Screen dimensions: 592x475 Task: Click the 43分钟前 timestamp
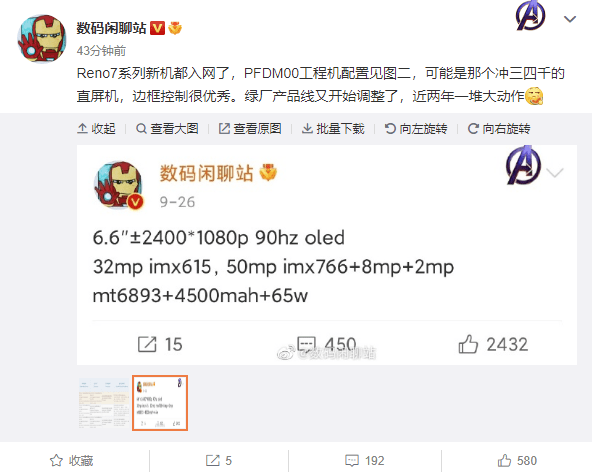[x=101, y=51]
